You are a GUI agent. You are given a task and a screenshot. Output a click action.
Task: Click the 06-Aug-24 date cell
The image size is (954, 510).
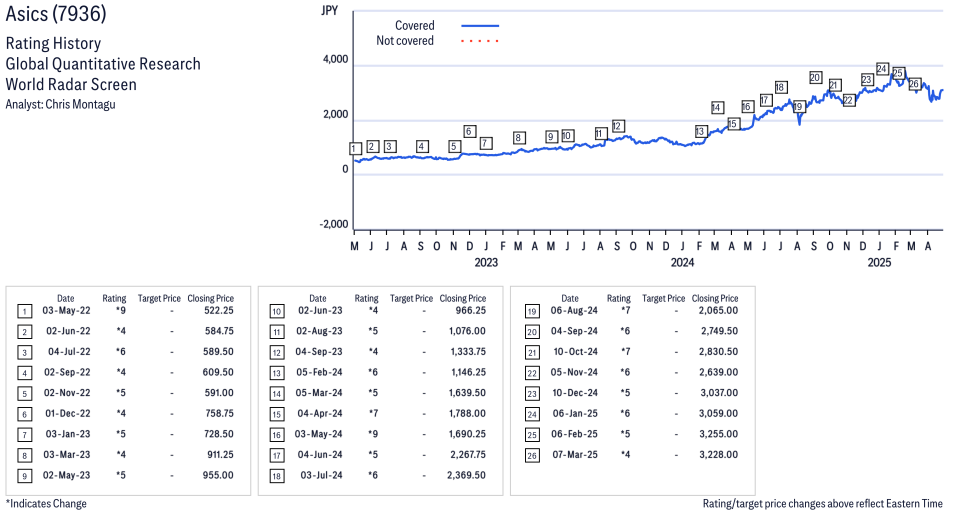(574, 310)
